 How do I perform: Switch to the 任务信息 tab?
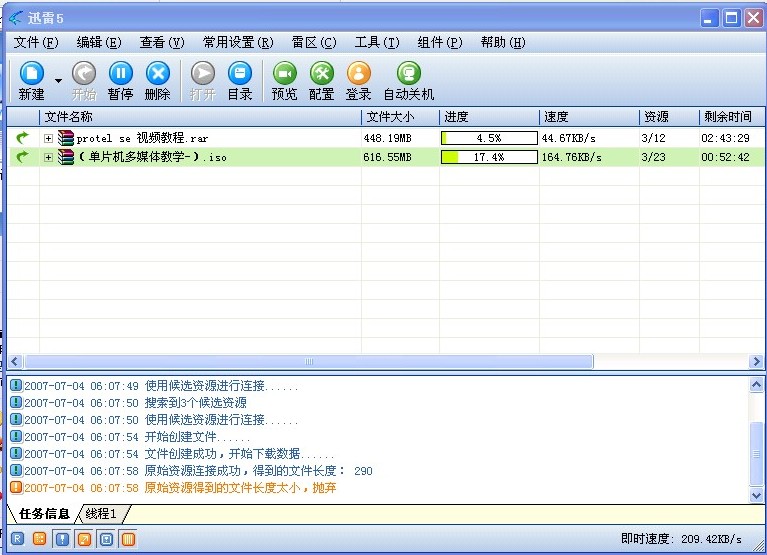(x=44, y=514)
